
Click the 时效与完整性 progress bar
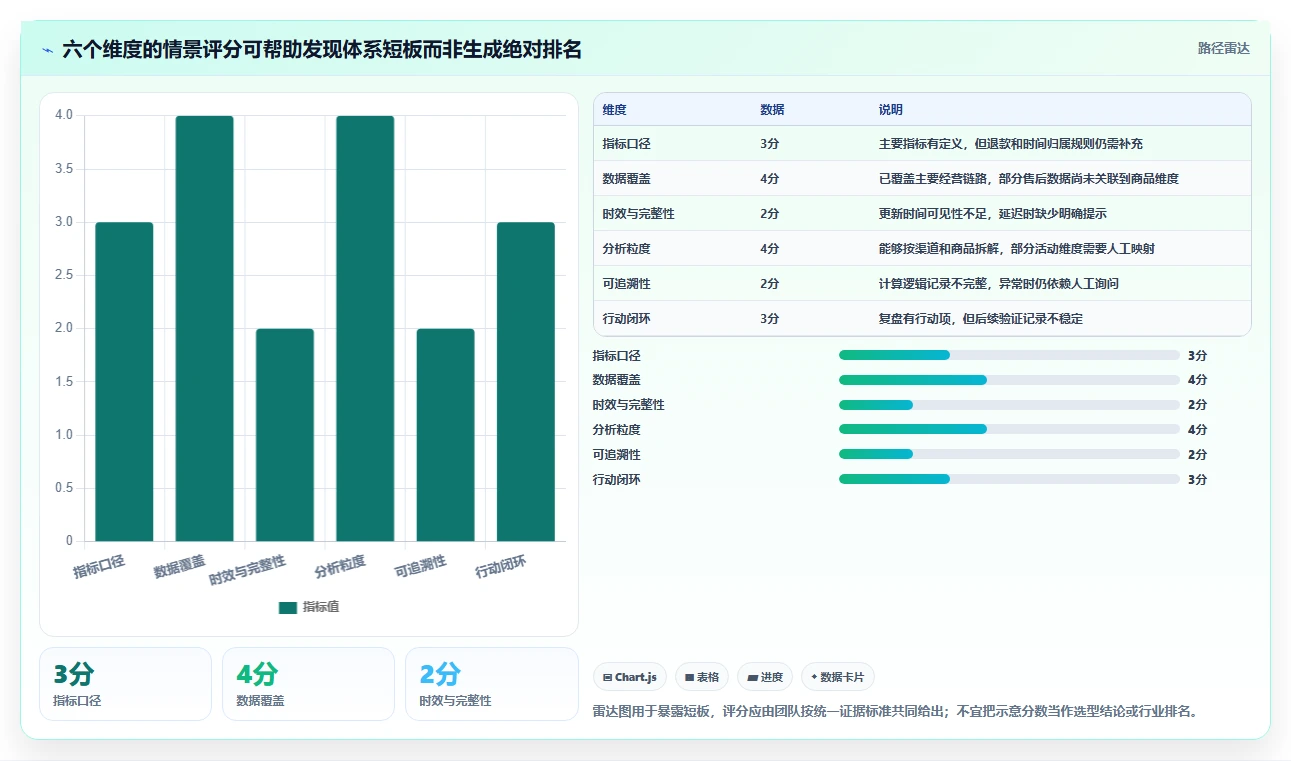pos(1009,405)
